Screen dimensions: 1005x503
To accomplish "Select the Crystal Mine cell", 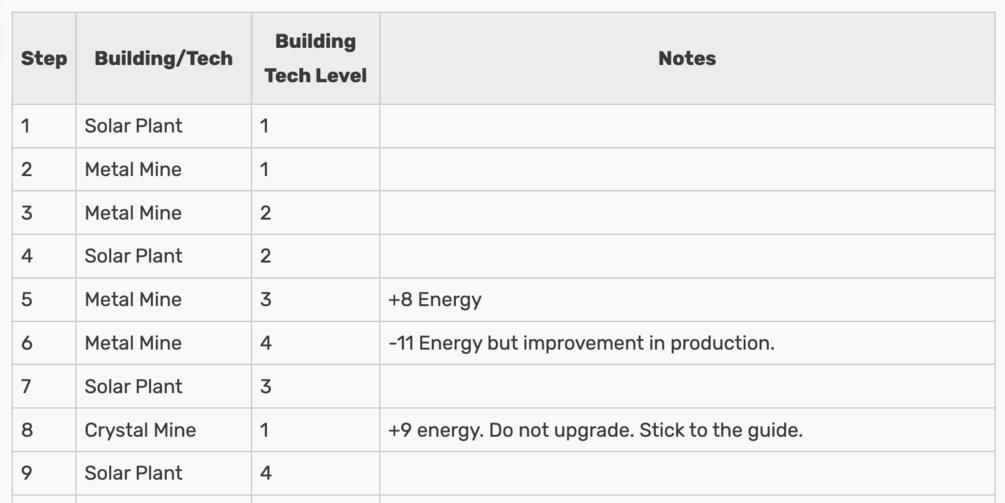I will point(140,430).
